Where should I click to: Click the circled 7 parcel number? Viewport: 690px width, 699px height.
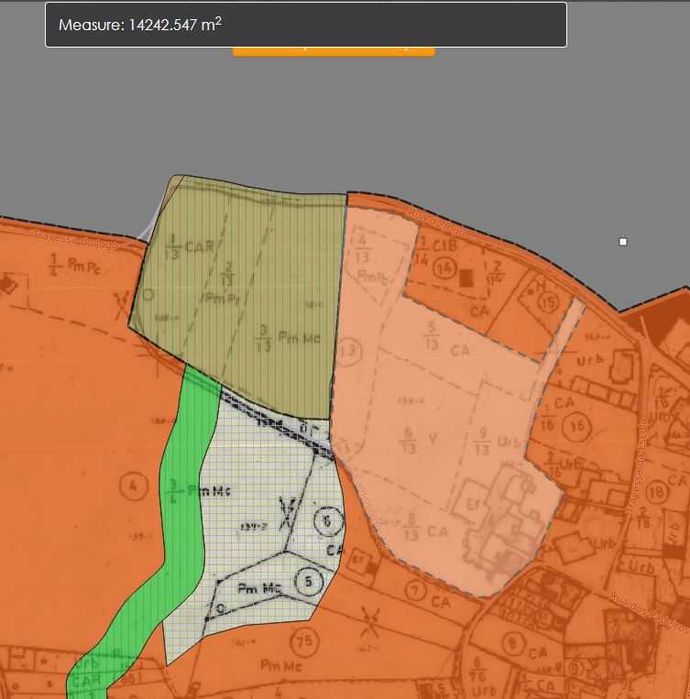pyautogui.click(x=416, y=591)
